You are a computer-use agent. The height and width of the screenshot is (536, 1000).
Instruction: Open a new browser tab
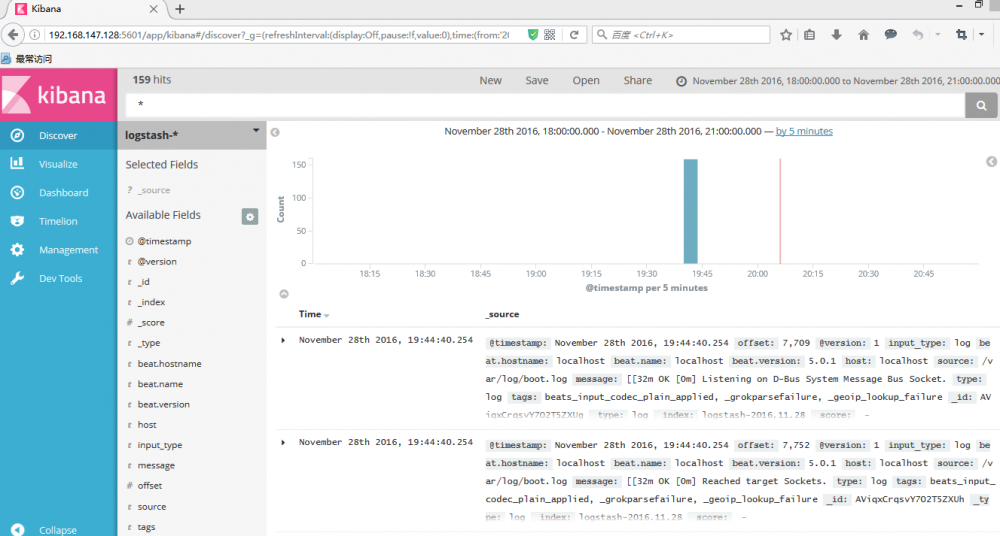tap(180, 9)
